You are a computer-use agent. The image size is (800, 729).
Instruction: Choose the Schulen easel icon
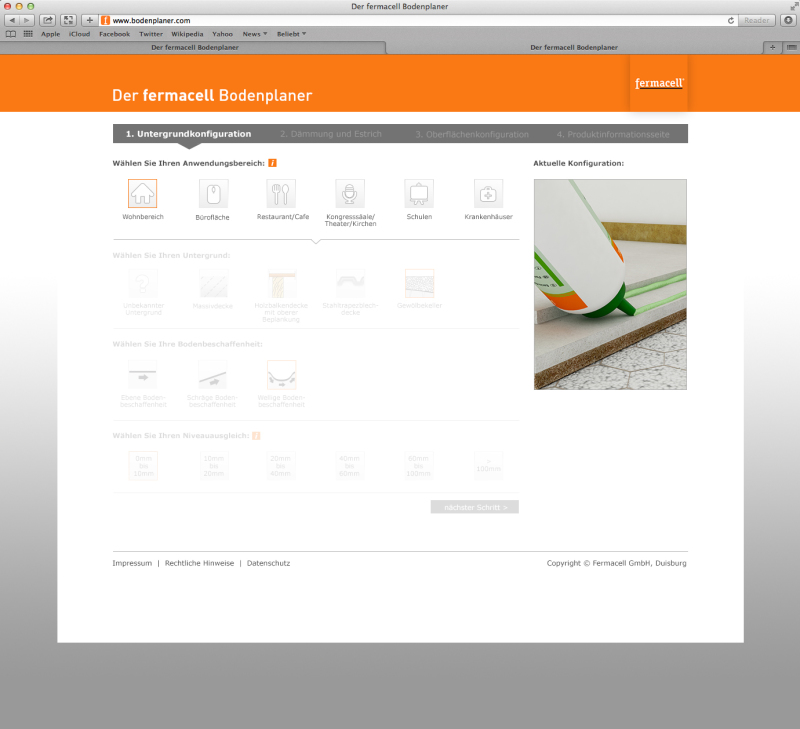[419, 193]
